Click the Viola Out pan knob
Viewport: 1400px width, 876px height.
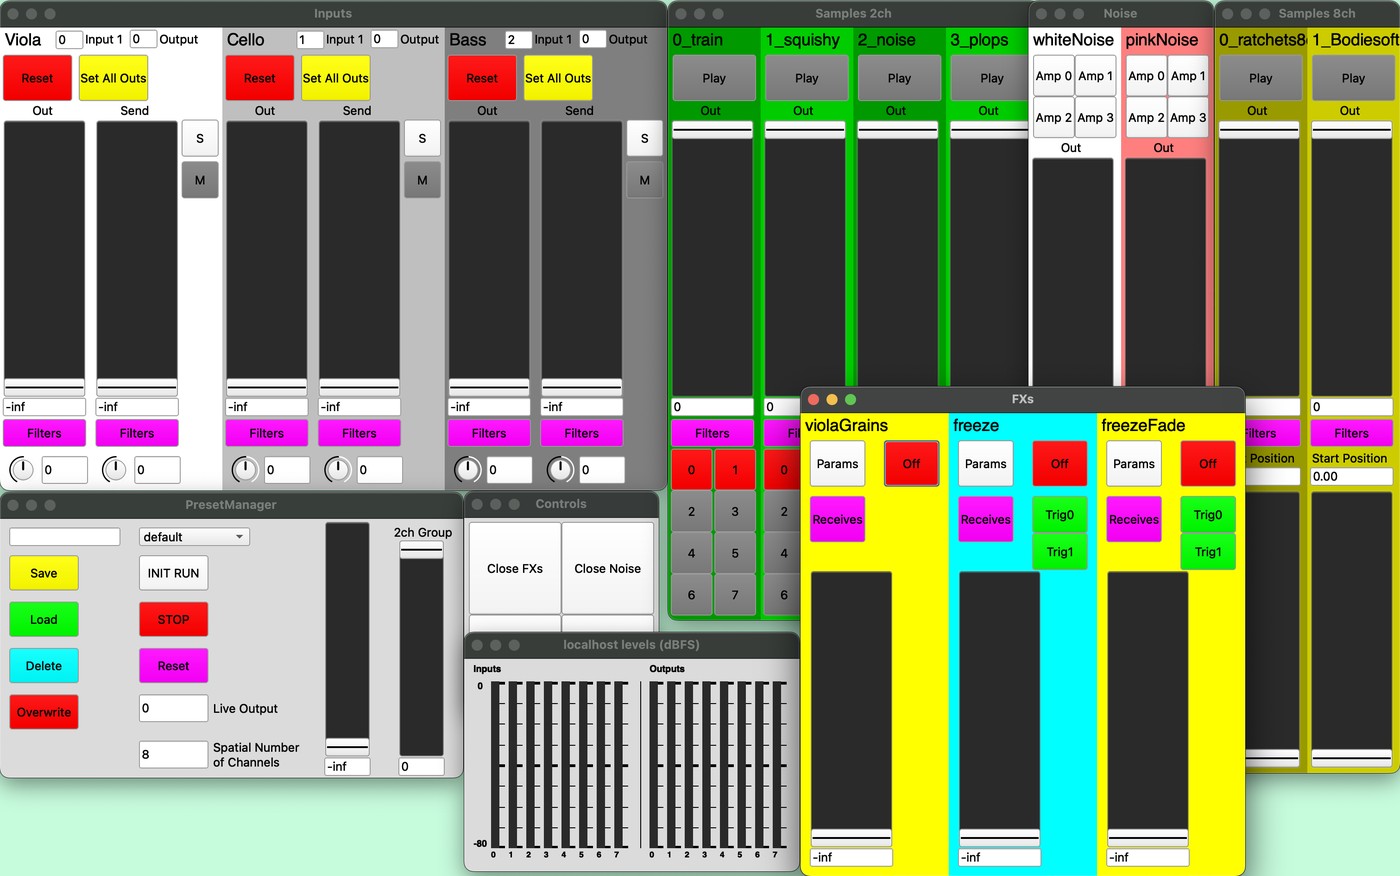pos(21,469)
